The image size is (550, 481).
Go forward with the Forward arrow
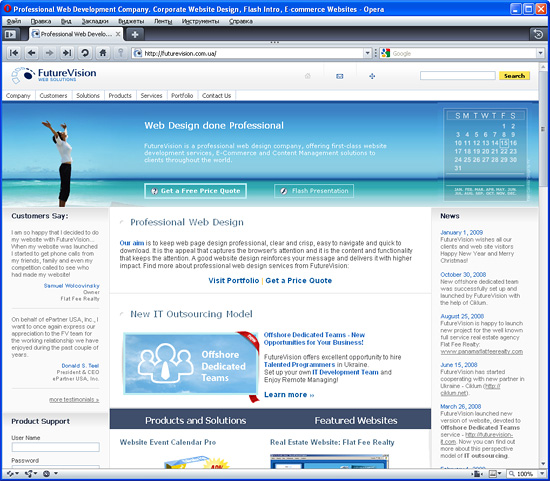49,53
